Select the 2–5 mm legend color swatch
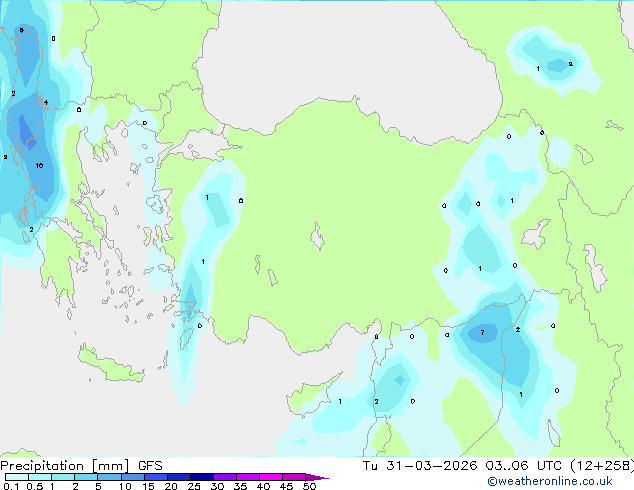 86,477
